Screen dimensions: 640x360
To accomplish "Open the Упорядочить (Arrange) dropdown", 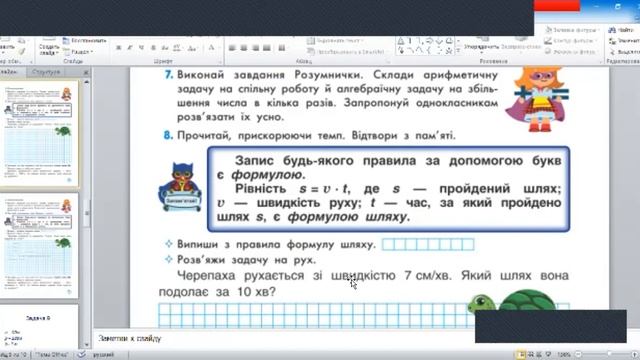I will tap(481, 46).
